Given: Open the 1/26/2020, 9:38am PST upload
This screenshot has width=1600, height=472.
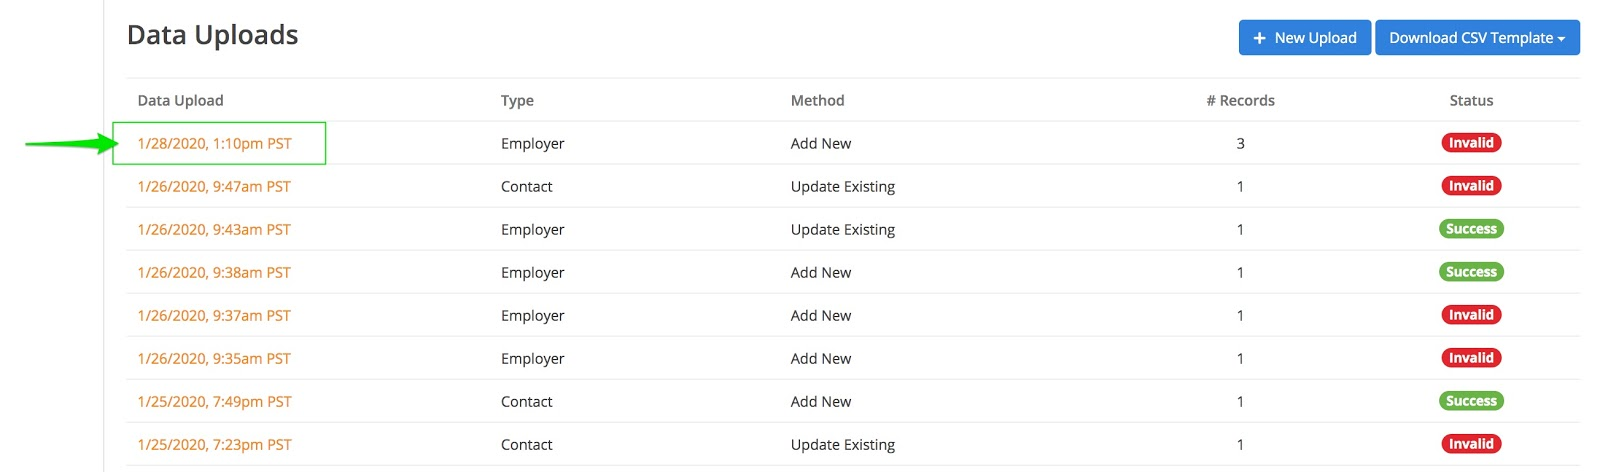Looking at the screenshot, I should click(214, 273).
